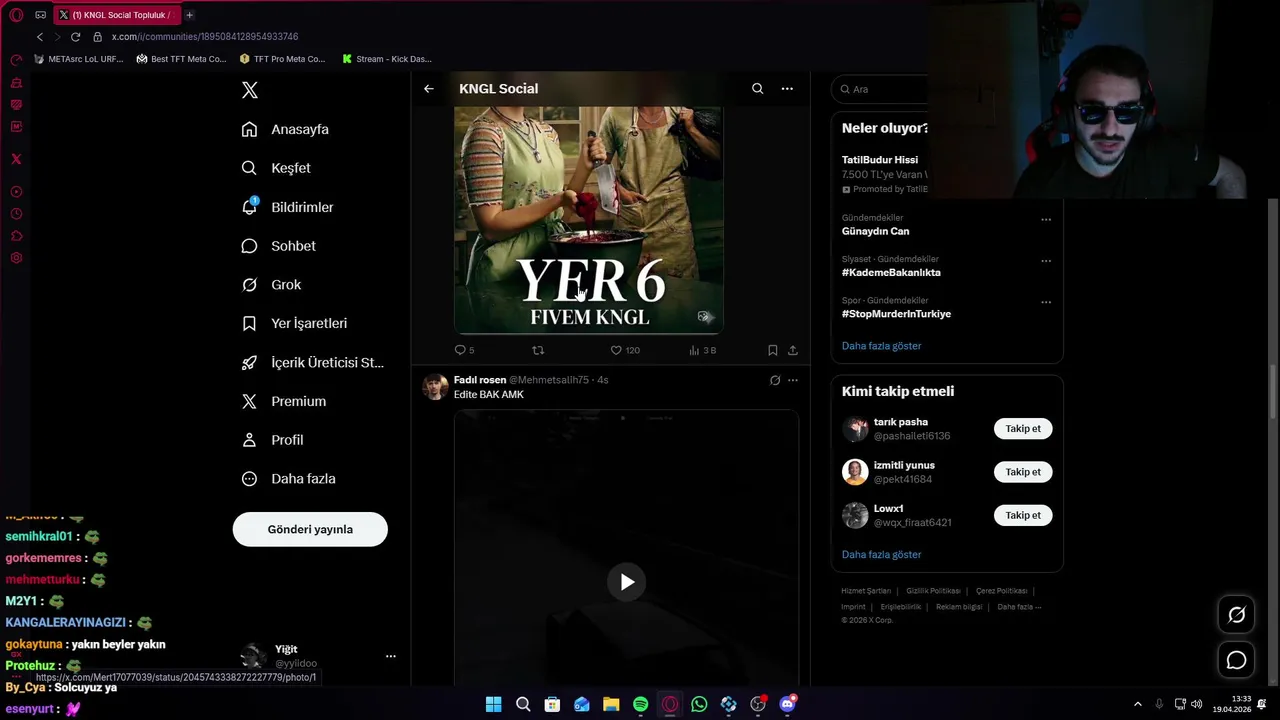The image size is (1280, 720).
Task: Open Anasayfa home page
Action: [x=285, y=129]
